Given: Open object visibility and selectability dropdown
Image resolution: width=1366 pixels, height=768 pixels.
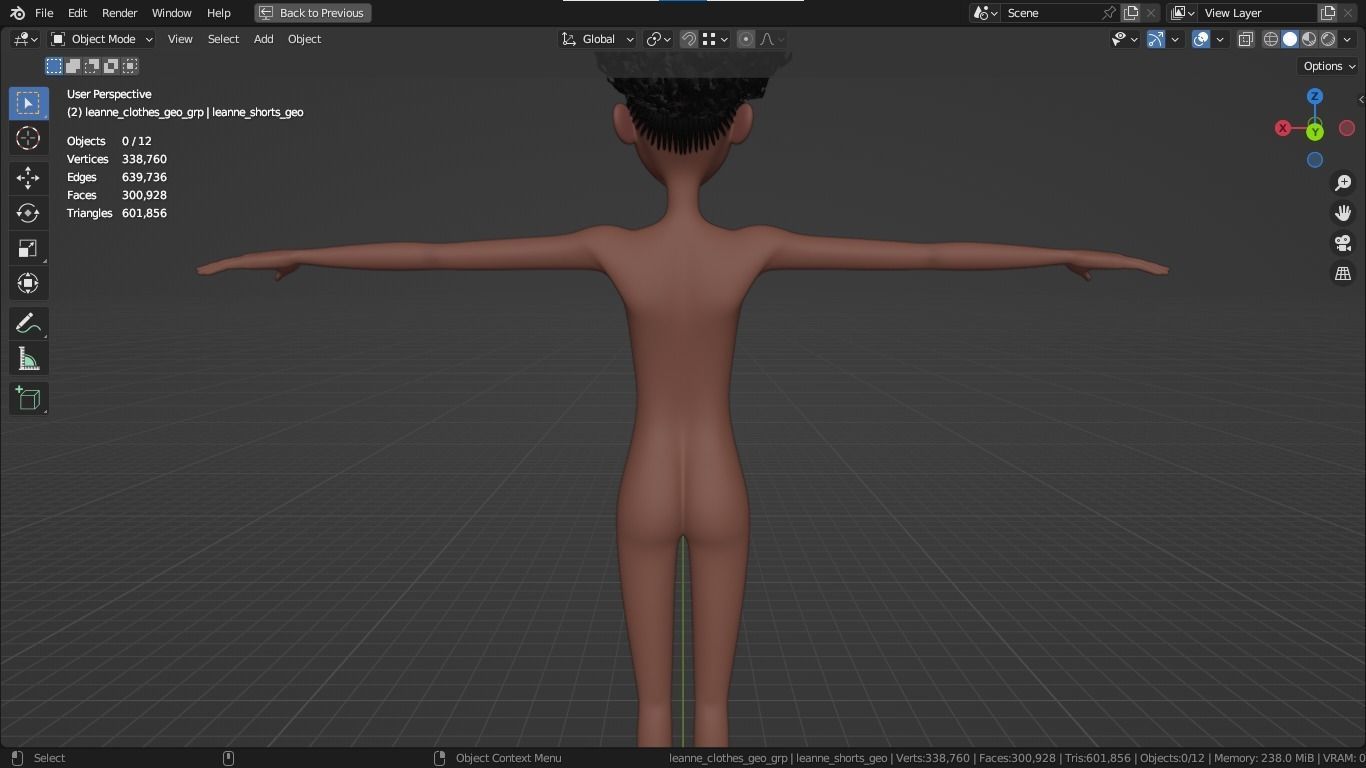Looking at the screenshot, I should point(1125,39).
